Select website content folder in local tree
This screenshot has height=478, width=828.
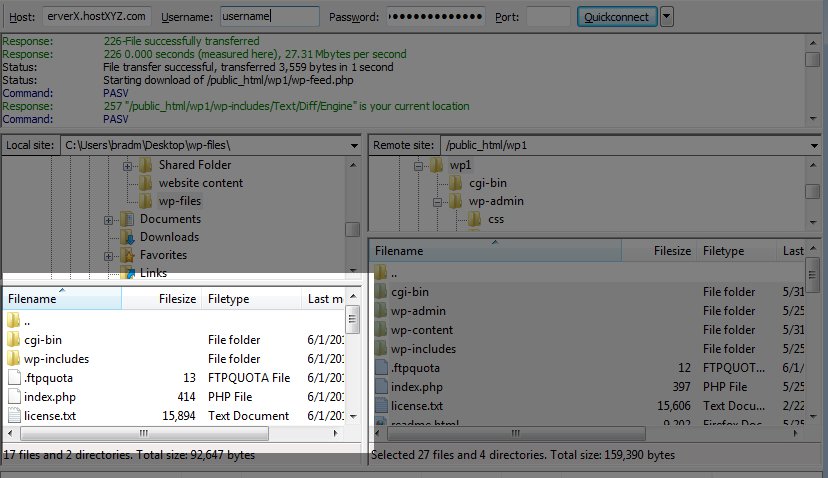[201, 183]
